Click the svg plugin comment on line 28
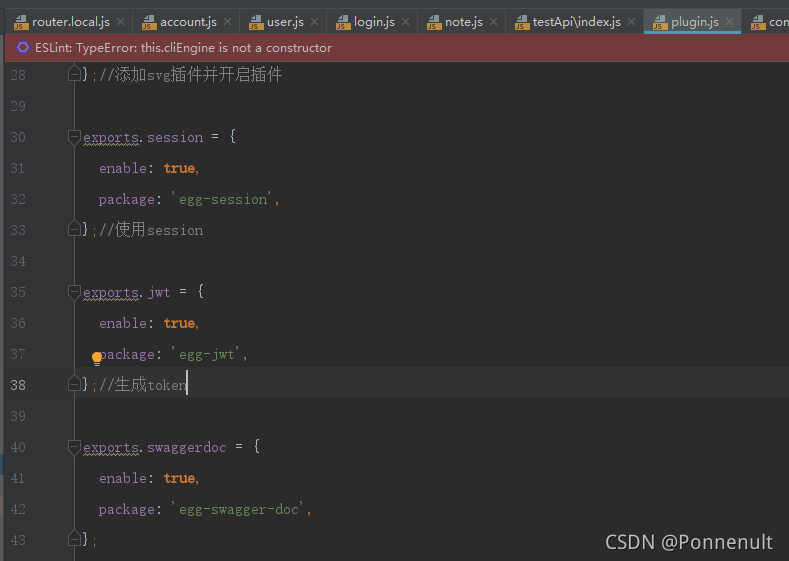 [x=191, y=75]
